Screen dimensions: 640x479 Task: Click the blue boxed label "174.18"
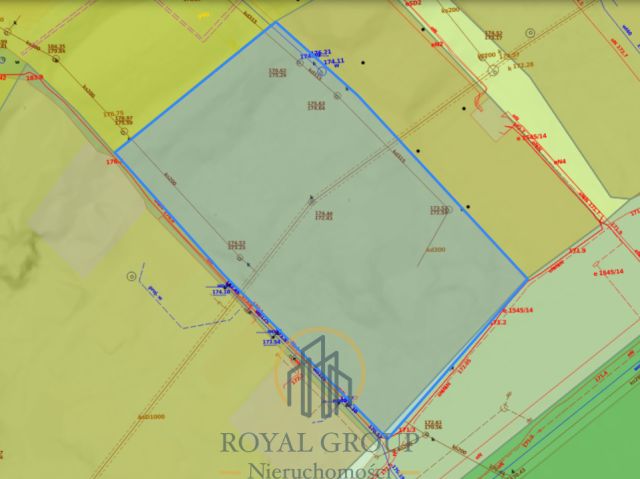pyautogui.click(x=221, y=292)
